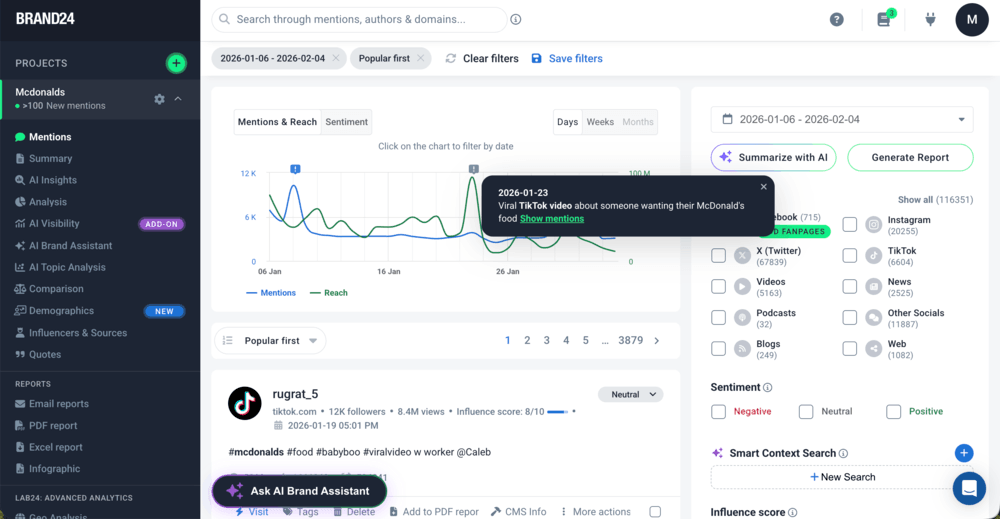Check the Other Socials checkbox
Screen dimensions: 1000x519
pyautogui.click(x=849, y=318)
